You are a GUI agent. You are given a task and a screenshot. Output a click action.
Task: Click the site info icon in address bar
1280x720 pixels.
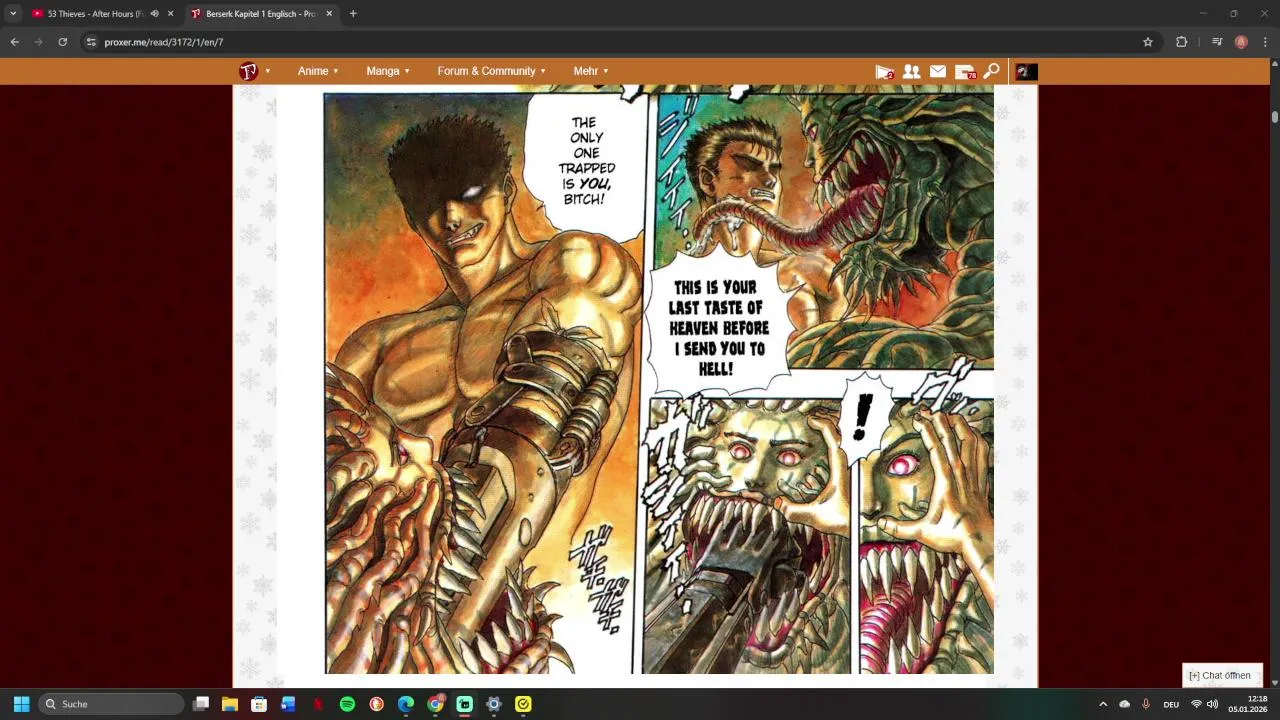(x=91, y=42)
